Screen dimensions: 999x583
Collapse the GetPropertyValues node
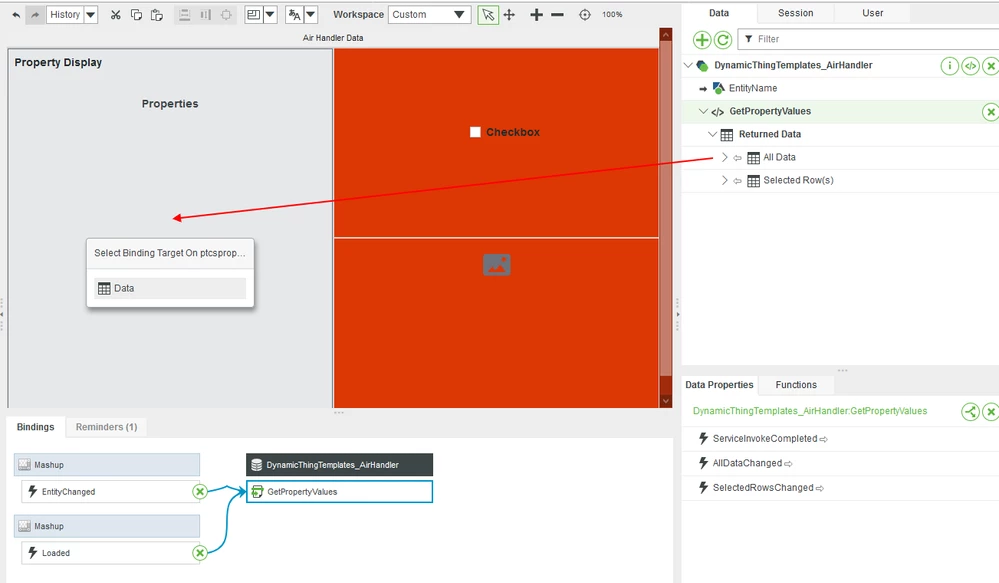click(703, 111)
